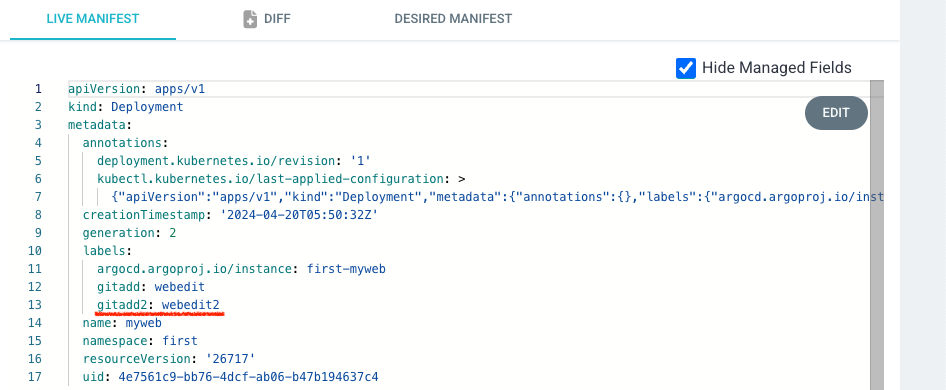Click the last-applied-configuration key line
946x390 pixels.
(x=281, y=179)
